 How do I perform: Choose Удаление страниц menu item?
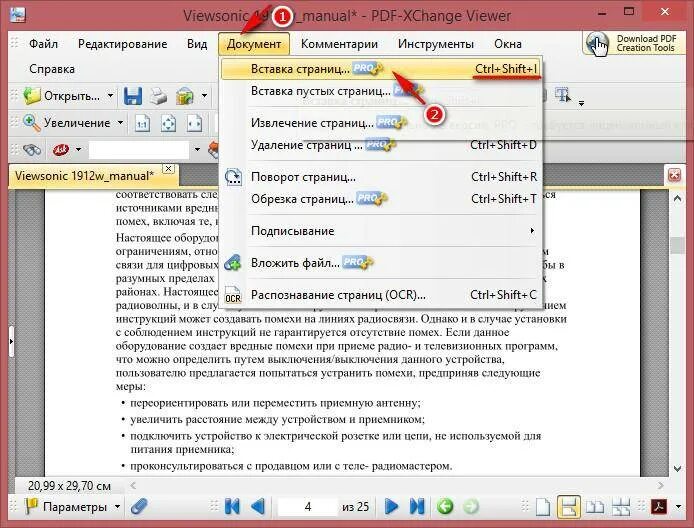[x=381, y=145]
